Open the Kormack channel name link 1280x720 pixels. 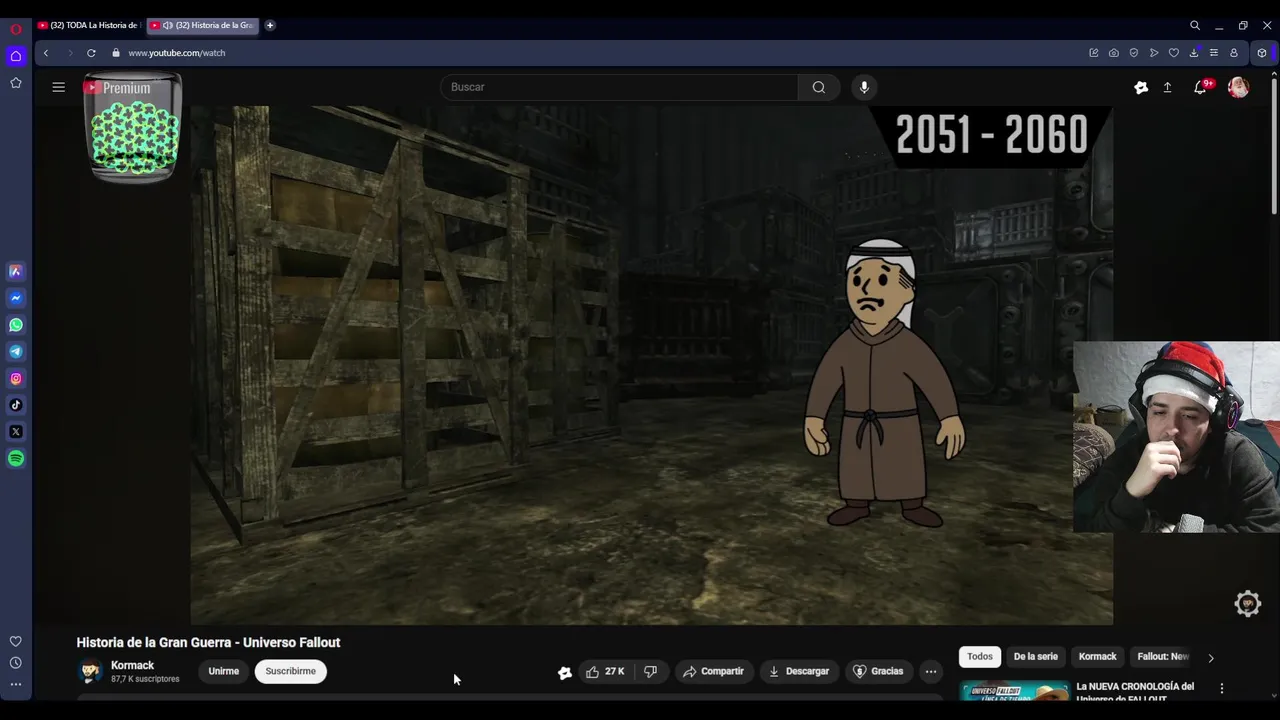click(x=132, y=665)
